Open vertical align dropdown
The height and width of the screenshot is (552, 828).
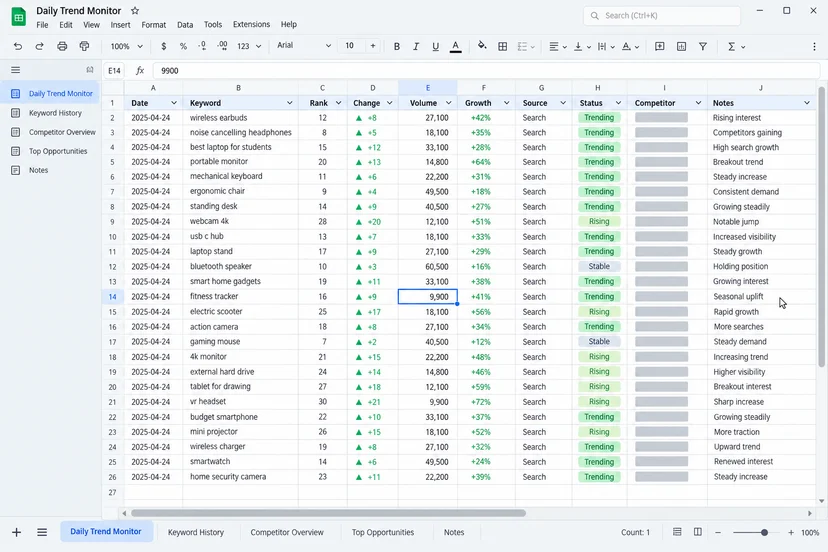coord(582,46)
